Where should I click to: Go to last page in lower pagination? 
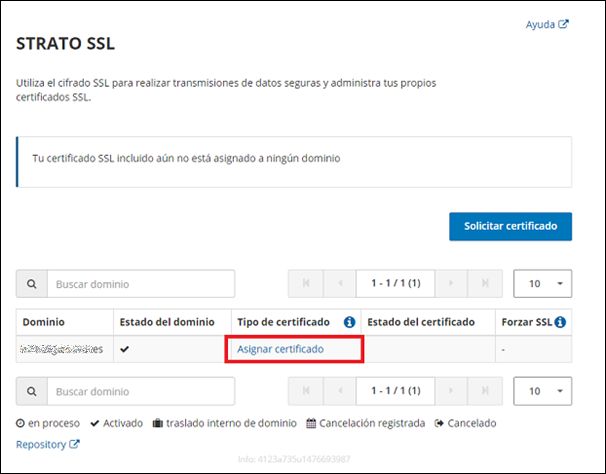[x=485, y=391]
